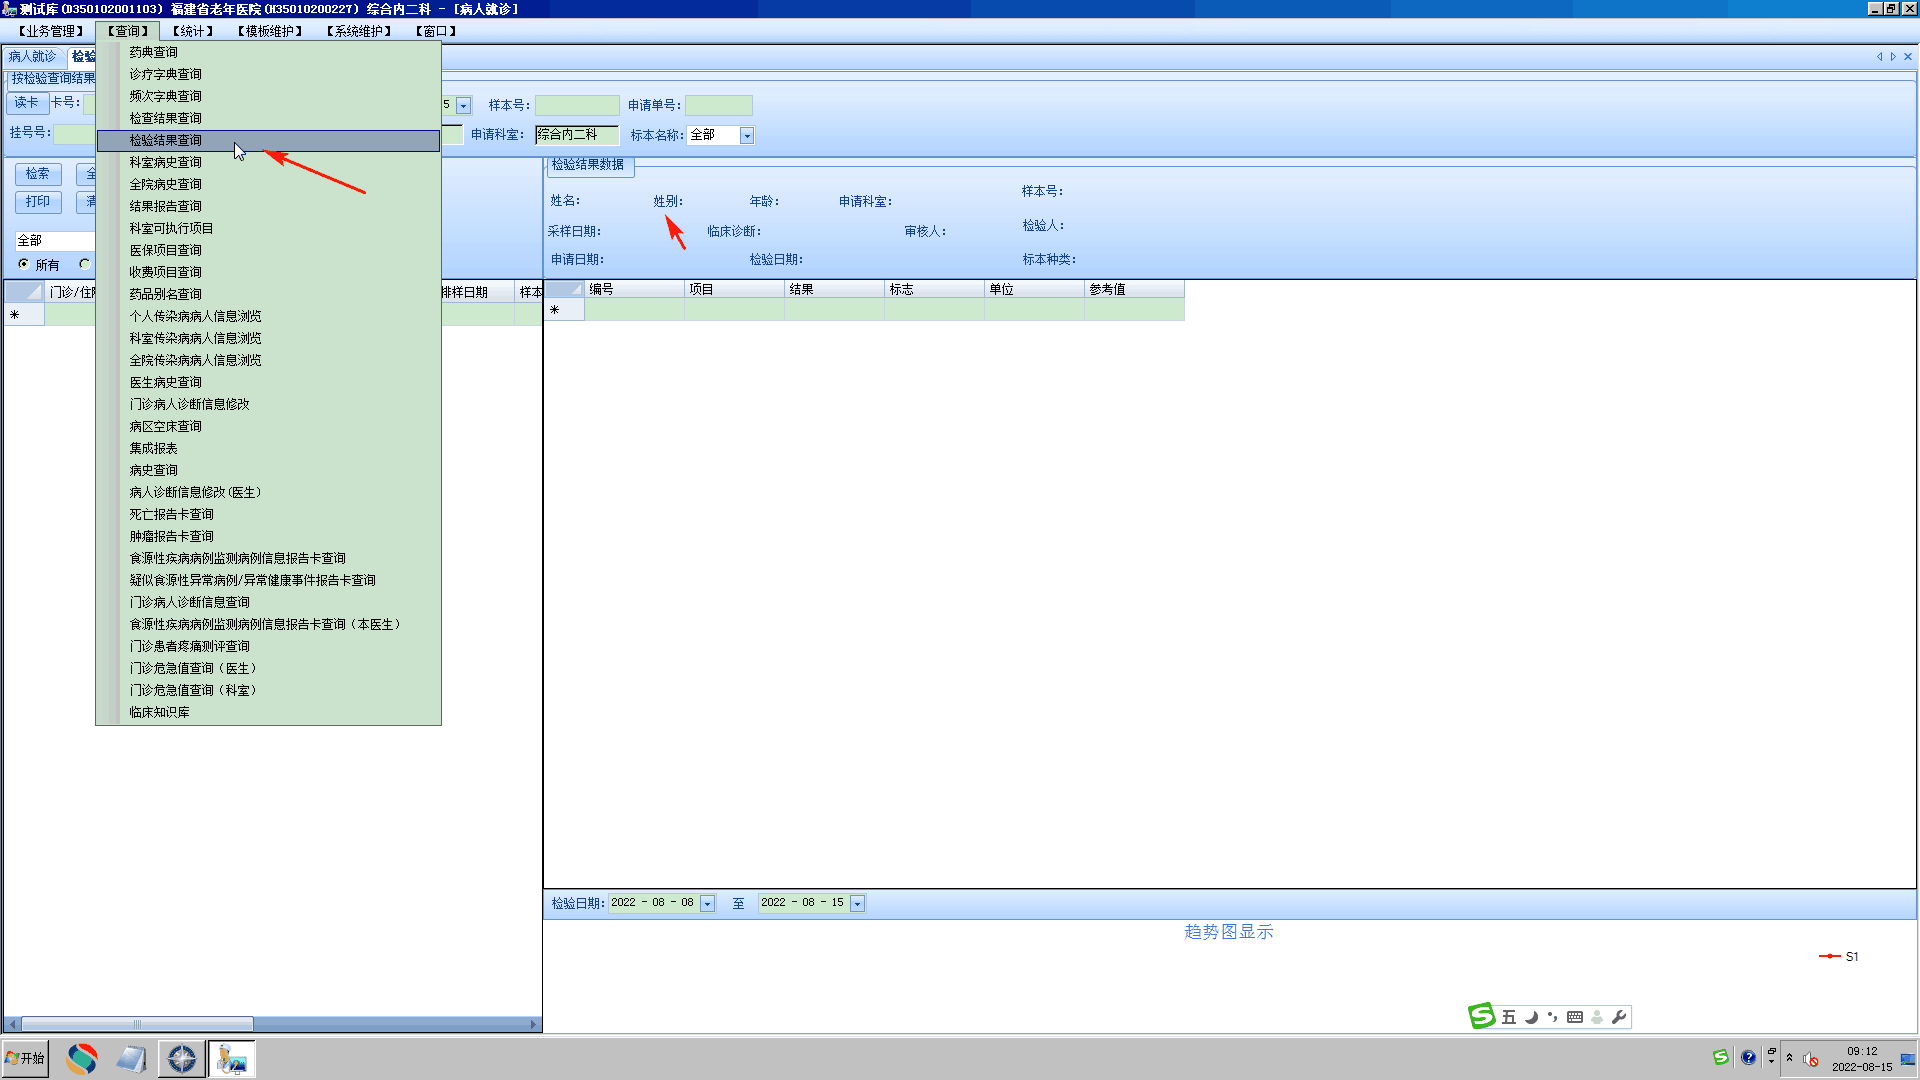Select the 所有 radio button
1920x1080 pixels.
pos(24,264)
